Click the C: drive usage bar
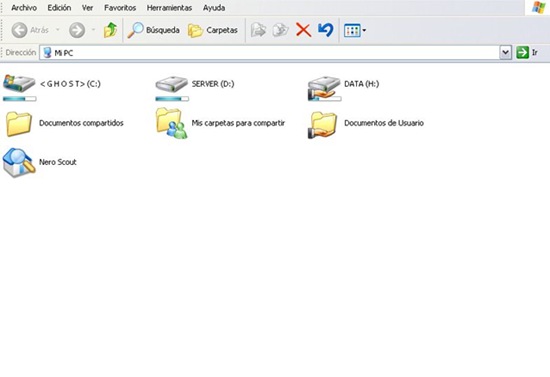This screenshot has width=550, height=377. click(x=20, y=99)
